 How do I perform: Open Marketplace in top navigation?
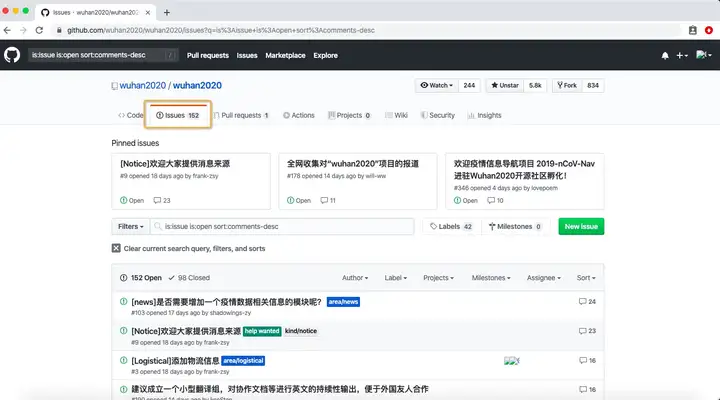285,56
